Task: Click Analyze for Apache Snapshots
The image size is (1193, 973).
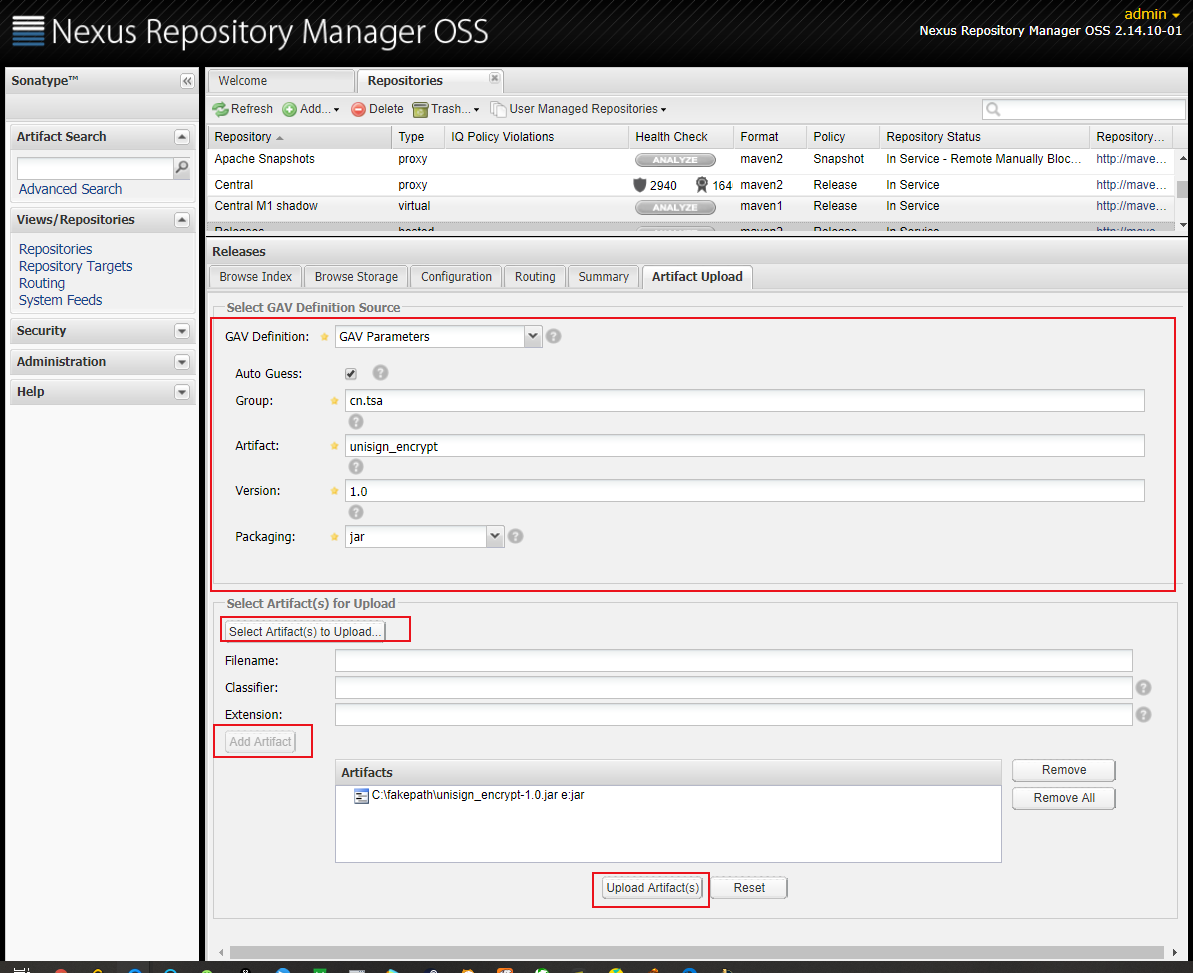Action: (x=675, y=160)
